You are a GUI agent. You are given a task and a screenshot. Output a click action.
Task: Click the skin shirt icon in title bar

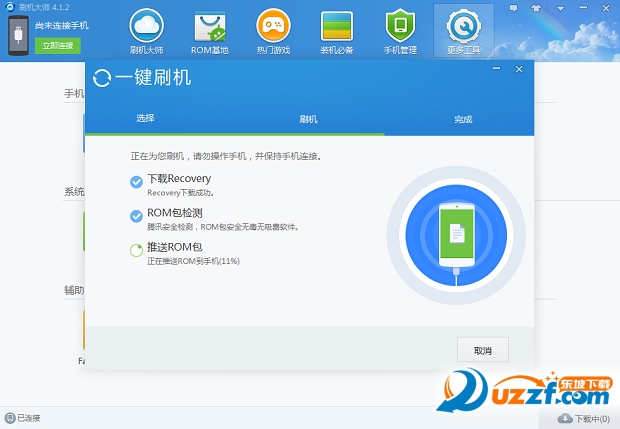(x=536, y=8)
